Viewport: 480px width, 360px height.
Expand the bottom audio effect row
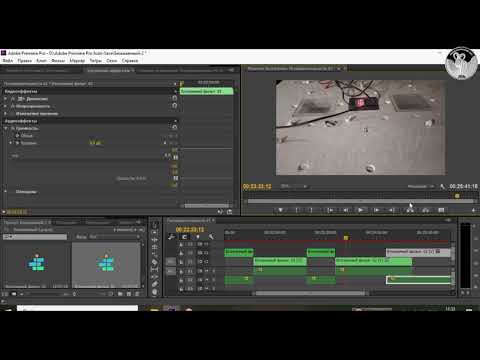click(5, 192)
